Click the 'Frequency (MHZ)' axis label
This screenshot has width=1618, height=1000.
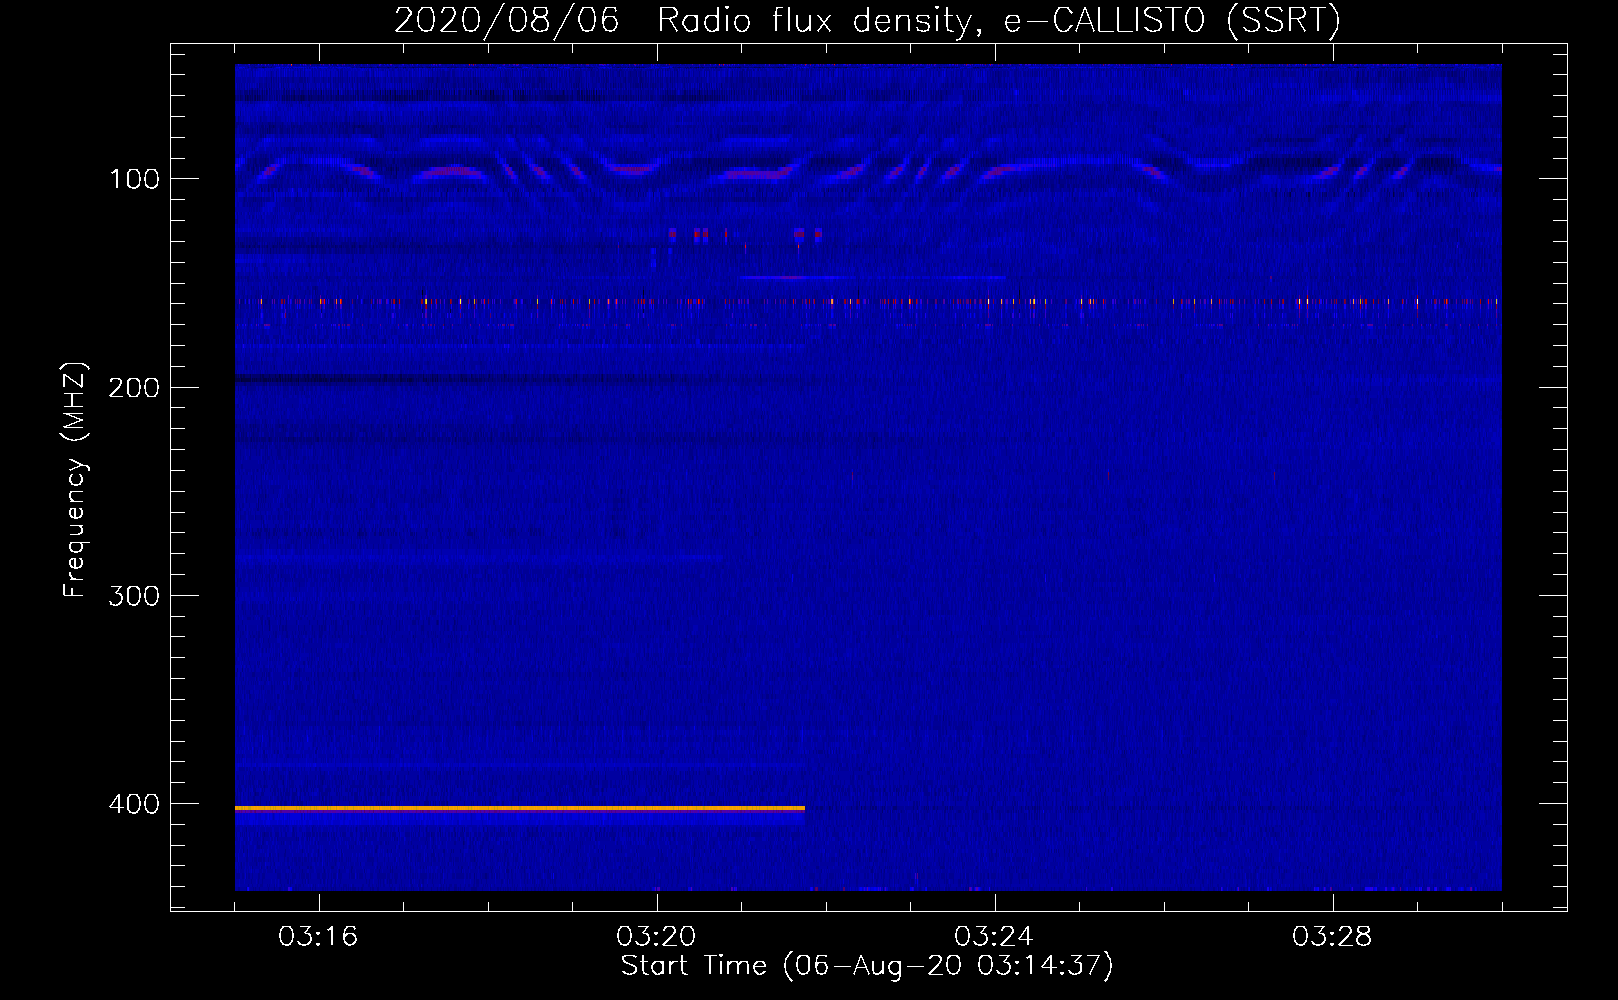(x=74, y=479)
